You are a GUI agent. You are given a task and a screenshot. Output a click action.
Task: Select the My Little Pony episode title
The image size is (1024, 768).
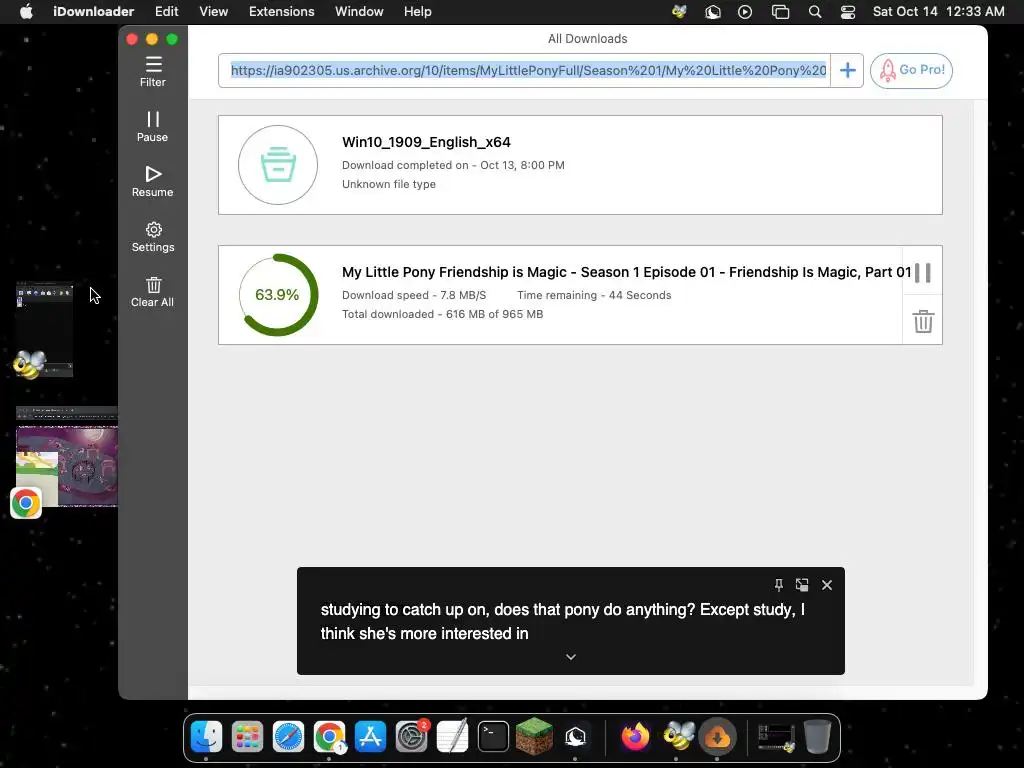626,272
